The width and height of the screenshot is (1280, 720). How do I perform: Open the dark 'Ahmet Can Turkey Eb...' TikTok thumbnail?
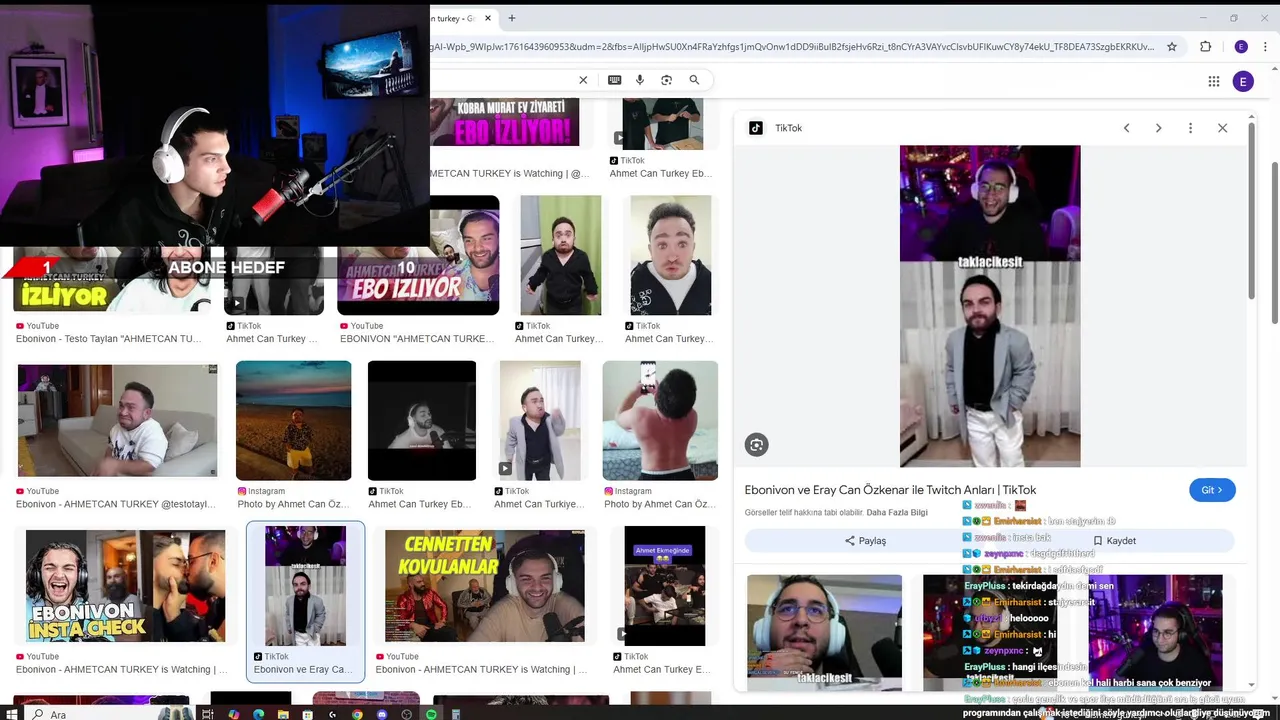tap(422, 421)
